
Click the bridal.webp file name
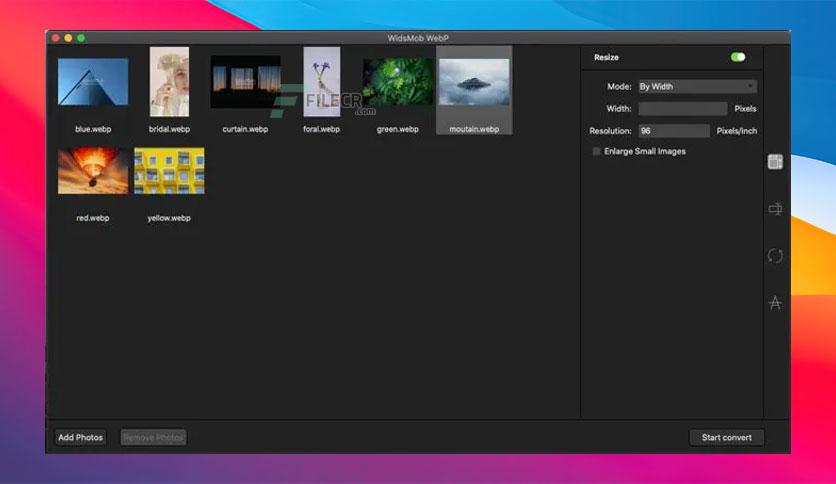click(x=169, y=129)
